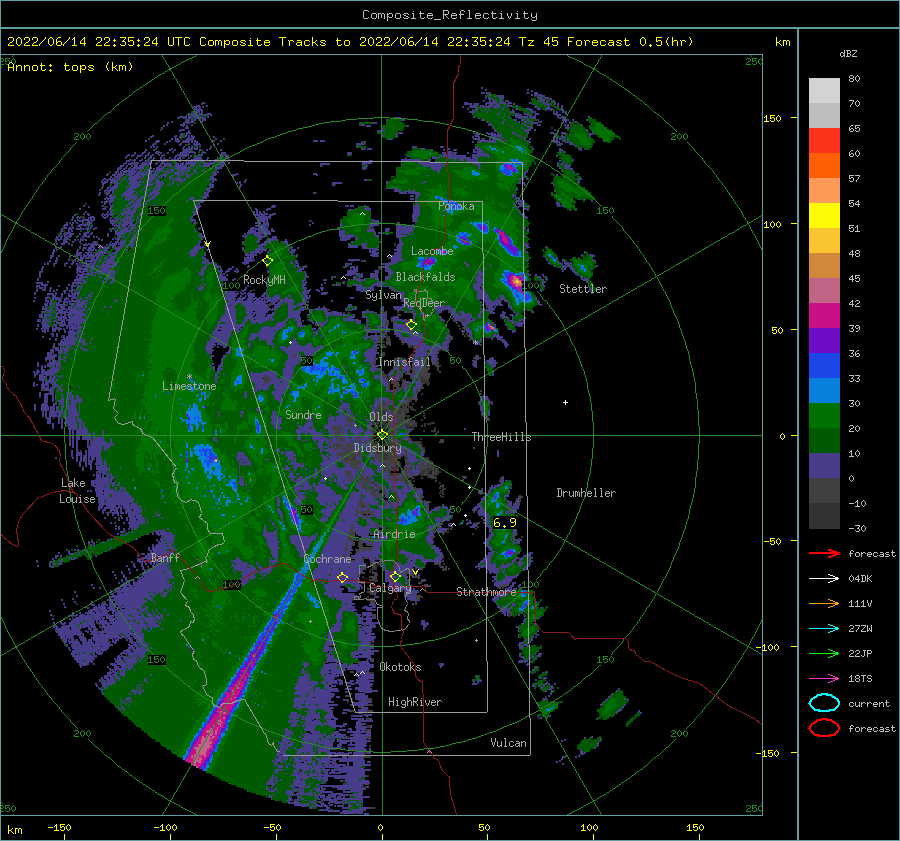Click the slate purple 0–10 dBZ swatch

pyautogui.click(x=824, y=466)
